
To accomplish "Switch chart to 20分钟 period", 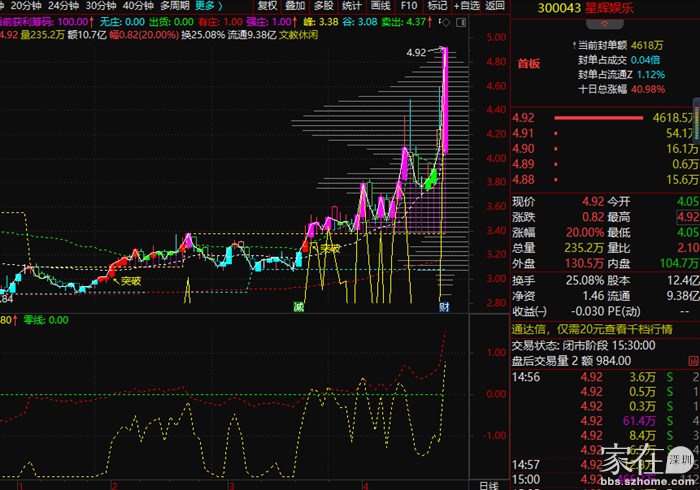I will [26, 5].
